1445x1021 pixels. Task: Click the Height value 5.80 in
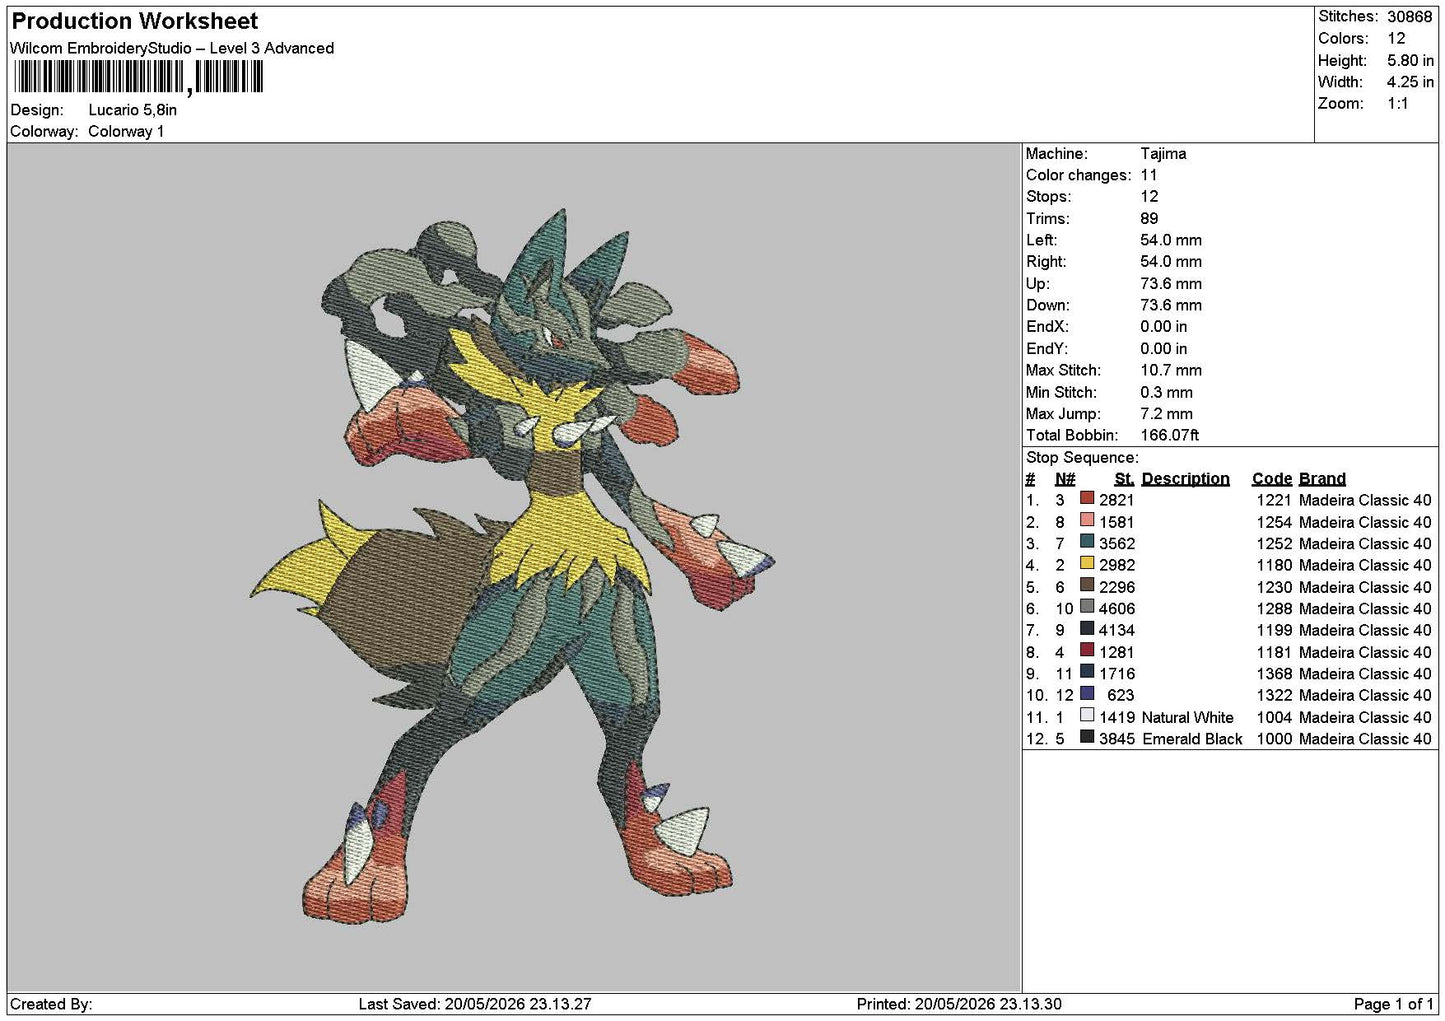1410,60
